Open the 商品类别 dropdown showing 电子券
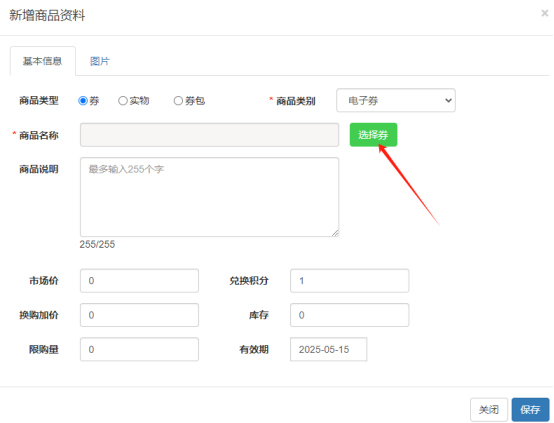The image size is (554, 423). click(x=396, y=100)
